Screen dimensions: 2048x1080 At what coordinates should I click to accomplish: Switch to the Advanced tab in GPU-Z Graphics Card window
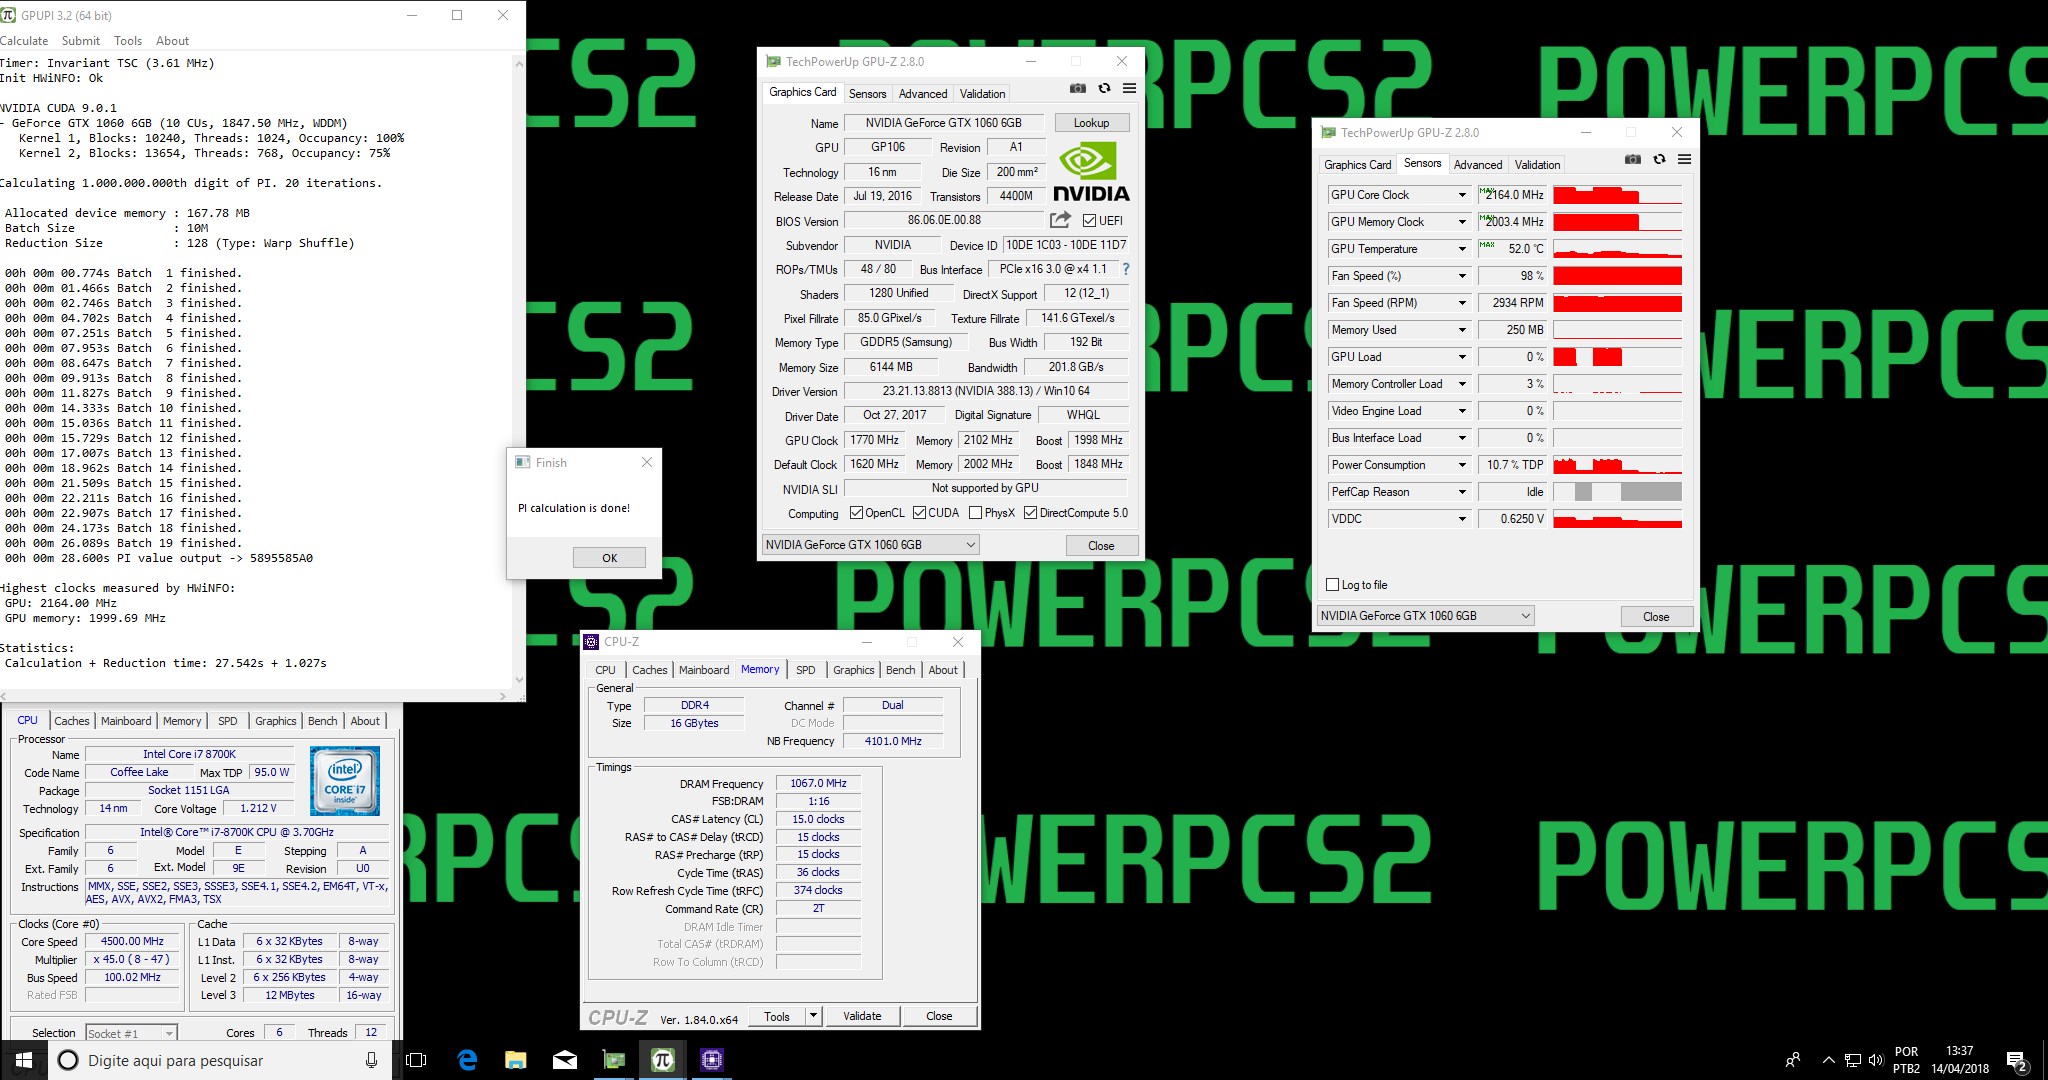point(922,93)
